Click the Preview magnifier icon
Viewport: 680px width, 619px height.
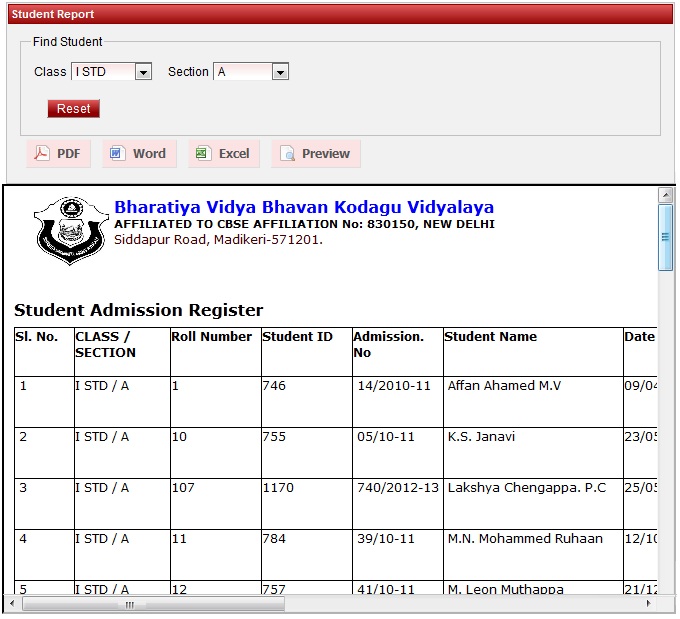point(287,154)
